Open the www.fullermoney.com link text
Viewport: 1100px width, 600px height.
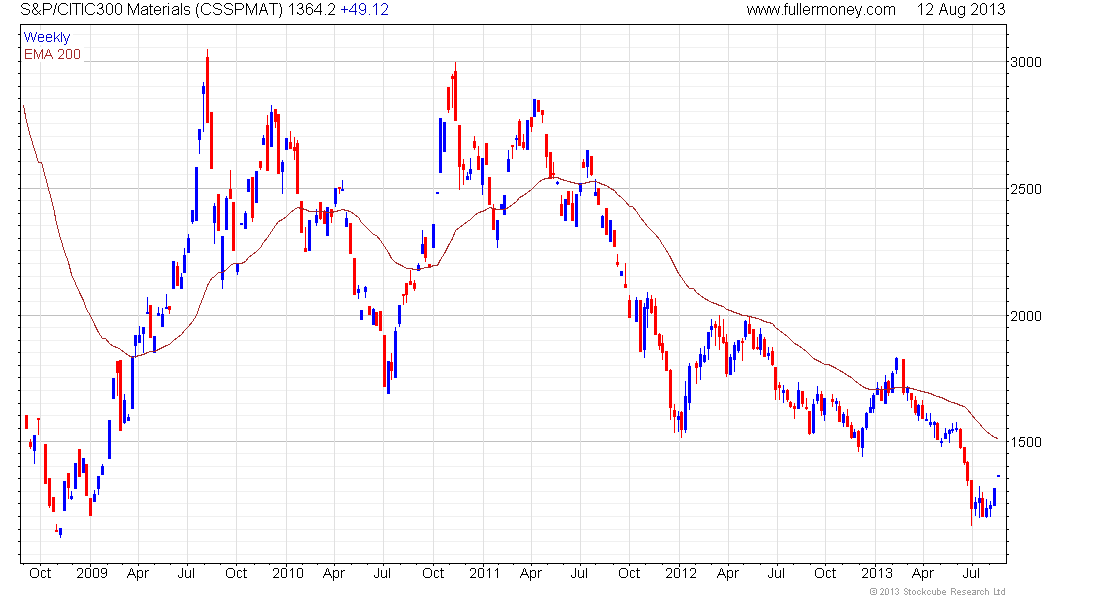pos(821,10)
